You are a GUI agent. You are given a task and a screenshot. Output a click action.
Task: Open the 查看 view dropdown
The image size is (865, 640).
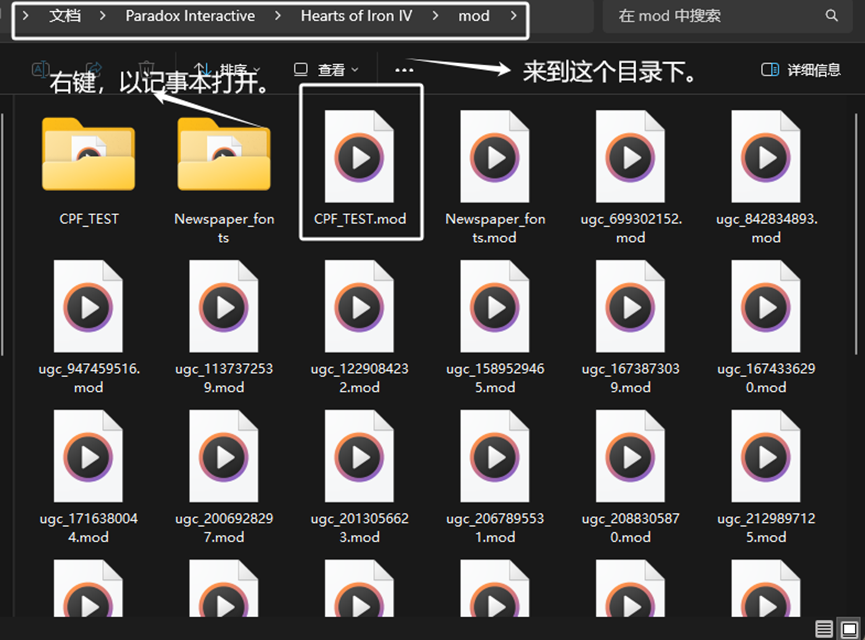(326, 70)
